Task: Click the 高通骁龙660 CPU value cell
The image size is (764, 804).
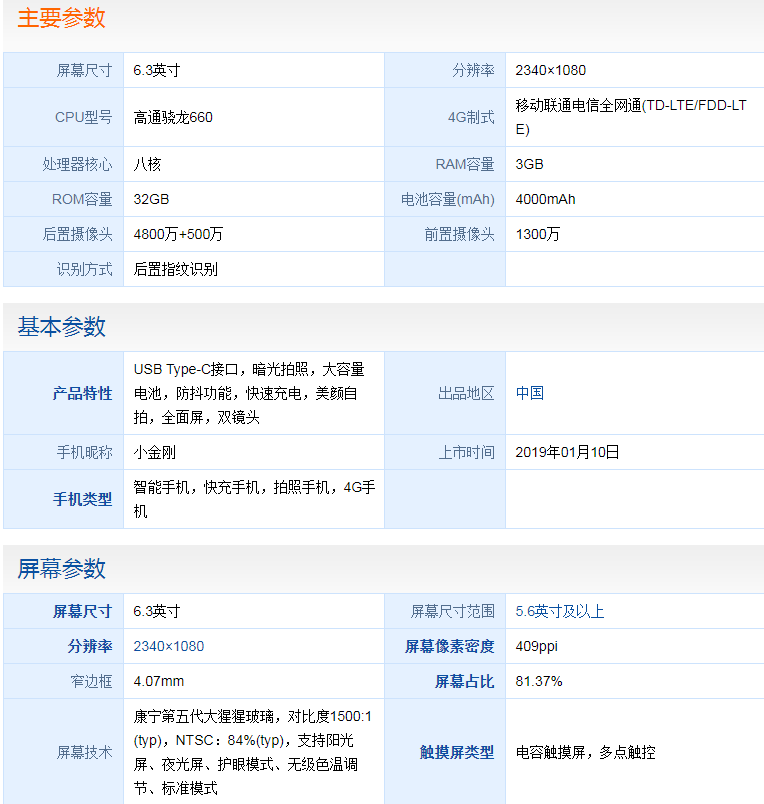Action: pyautogui.click(x=173, y=117)
